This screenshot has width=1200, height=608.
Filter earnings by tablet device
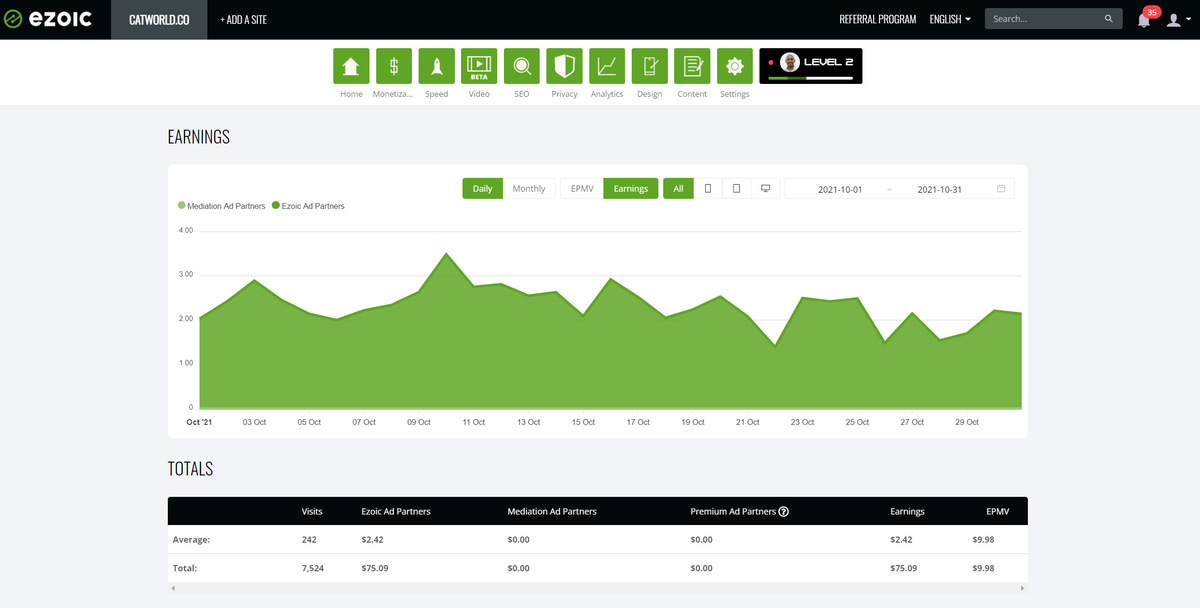[x=737, y=188]
